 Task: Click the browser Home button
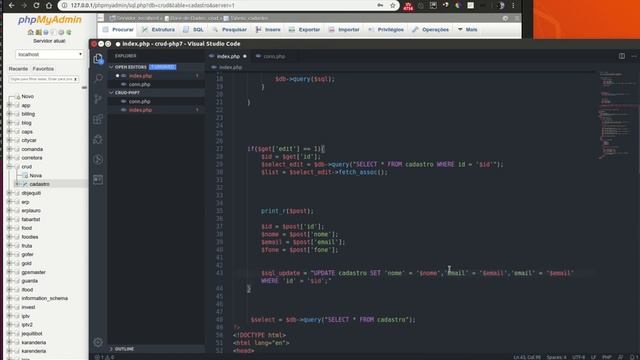pos(49,5)
